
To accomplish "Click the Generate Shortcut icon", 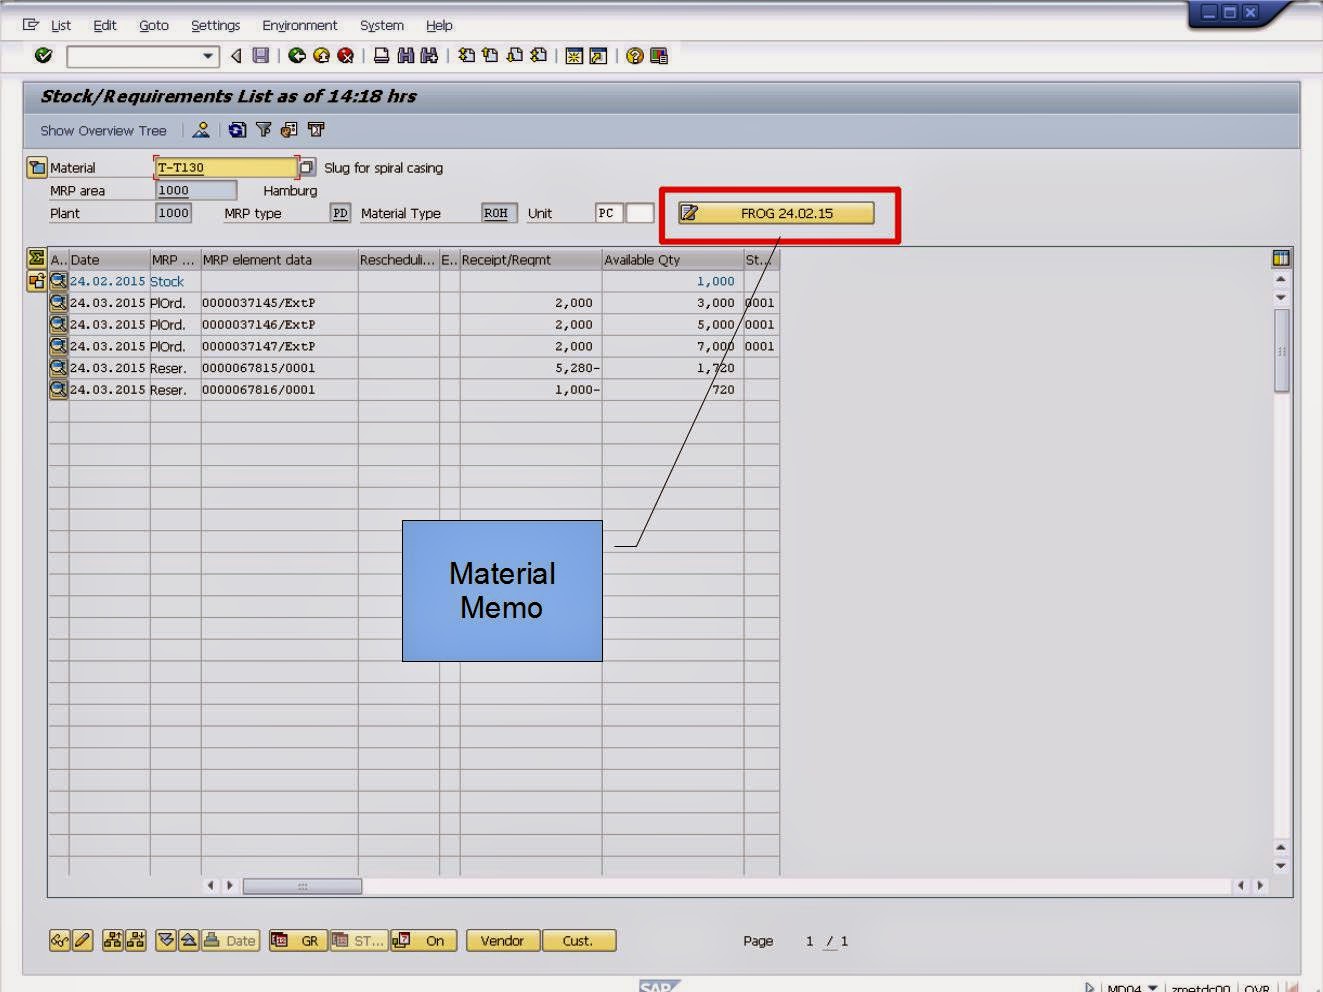I will pyautogui.click(x=598, y=56).
